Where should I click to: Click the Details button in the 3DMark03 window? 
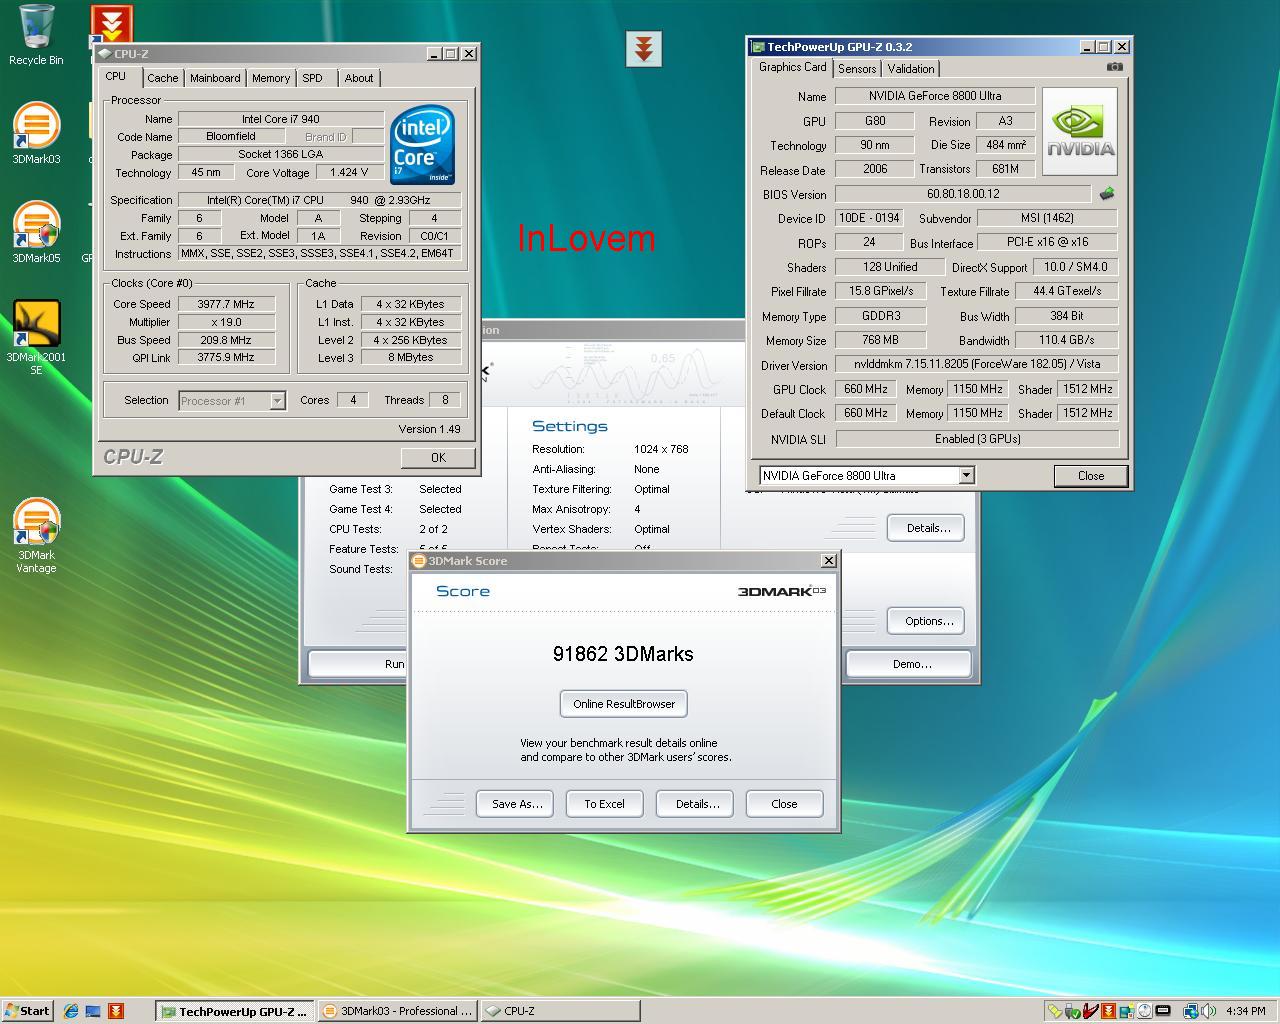(x=928, y=528)
